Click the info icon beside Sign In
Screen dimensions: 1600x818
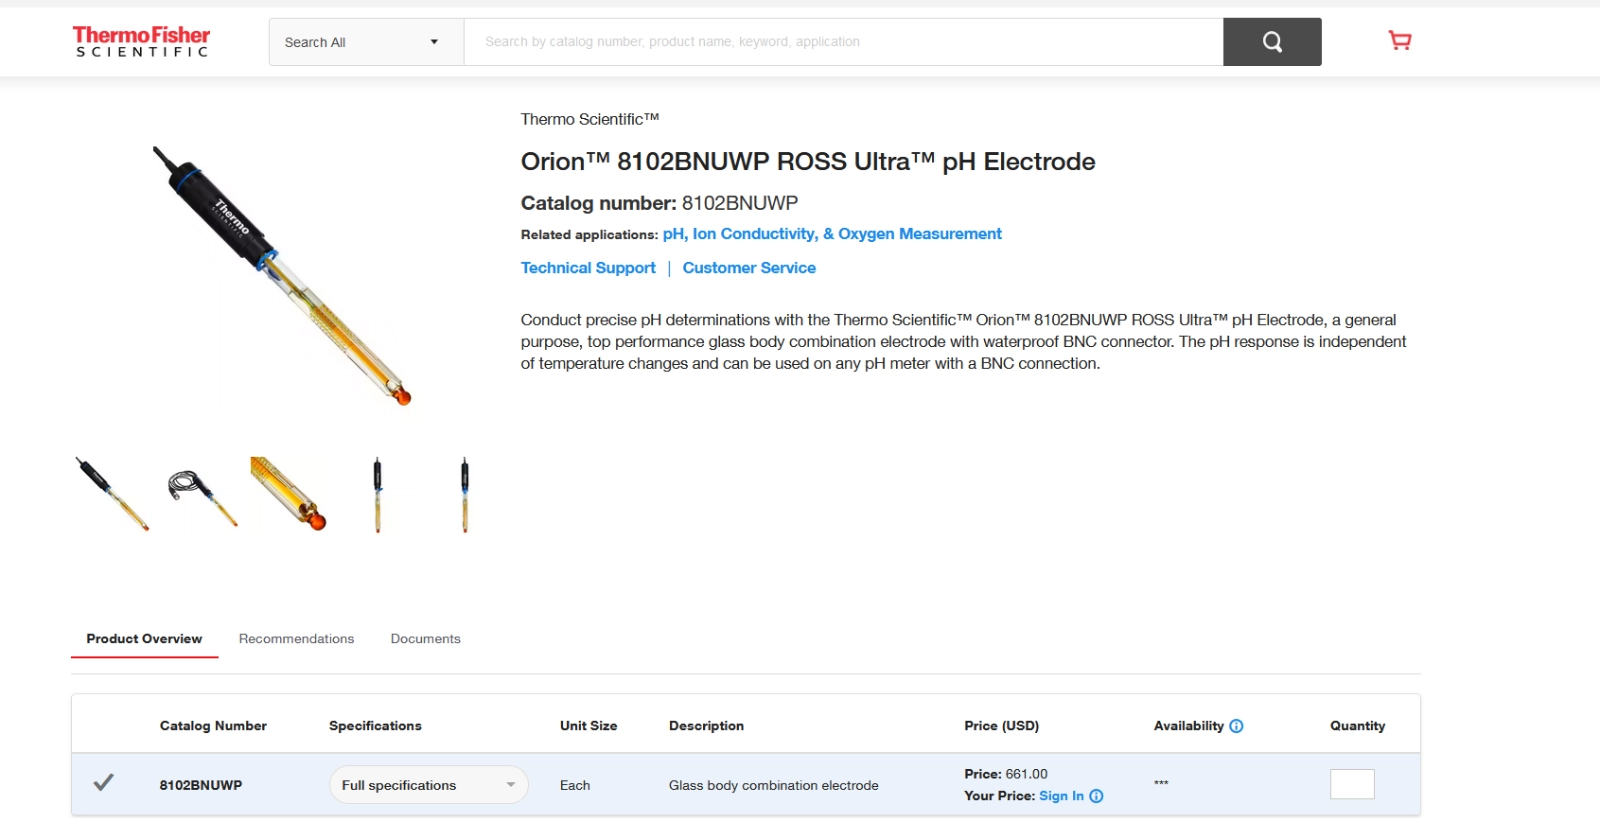coord(1096,796)
